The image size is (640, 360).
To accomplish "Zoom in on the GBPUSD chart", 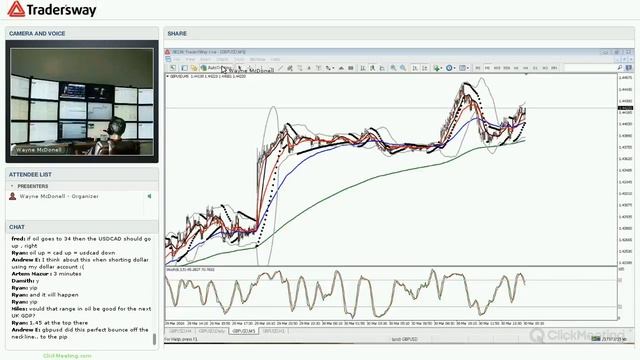I will tap(393, 68).
